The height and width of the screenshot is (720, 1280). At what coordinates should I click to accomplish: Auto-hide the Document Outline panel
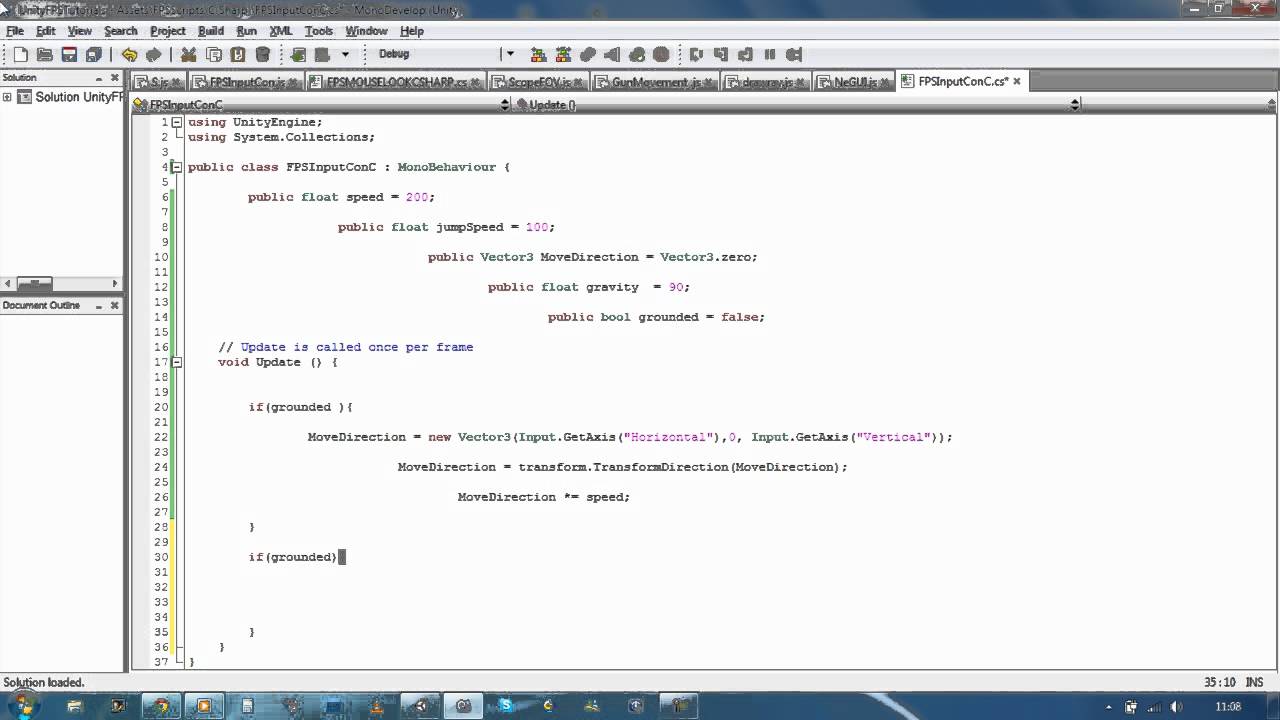(x=99, y=305)
